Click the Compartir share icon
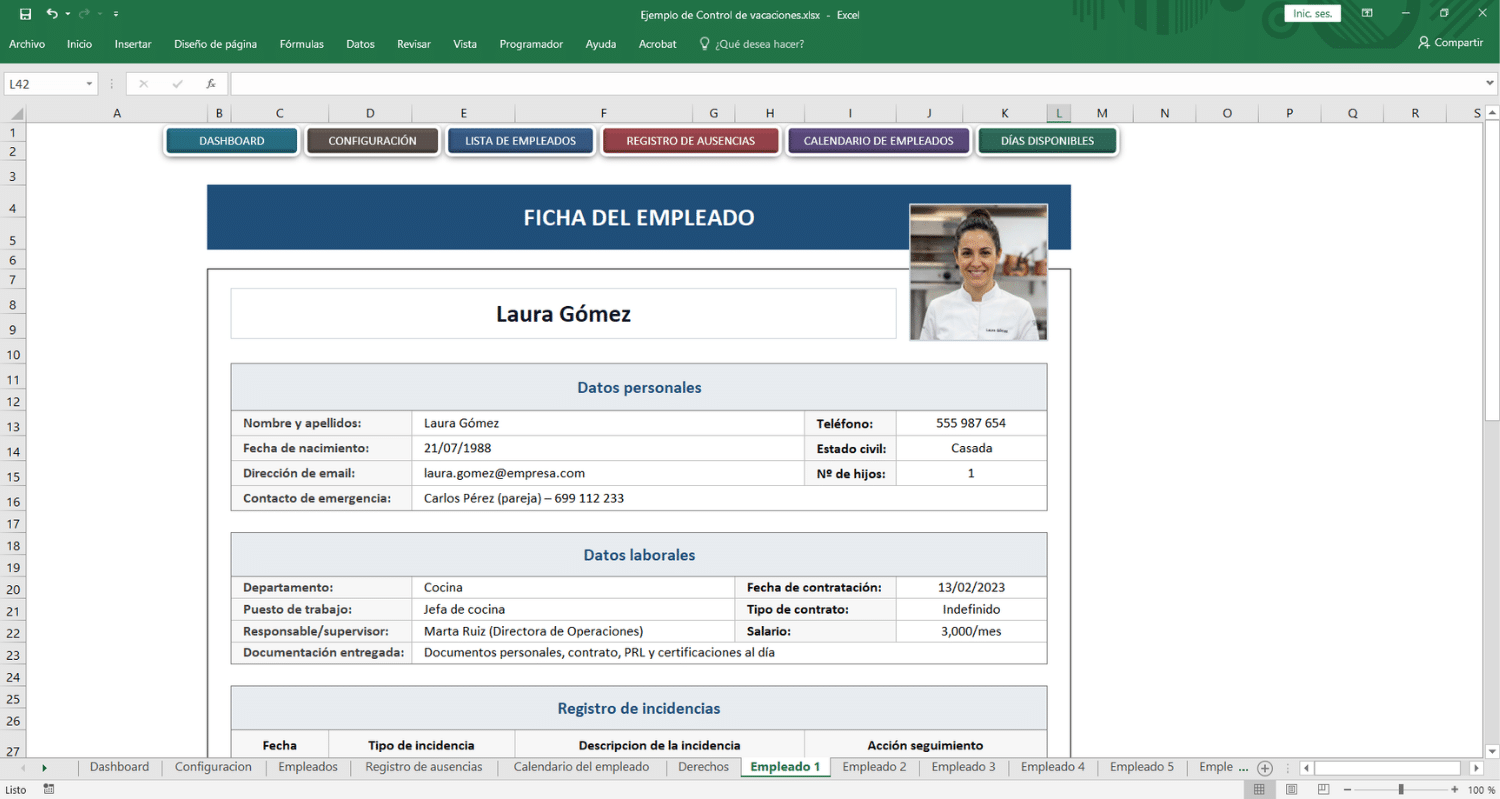Screen dimensions: 1500x799 (x=1424, y=43)
